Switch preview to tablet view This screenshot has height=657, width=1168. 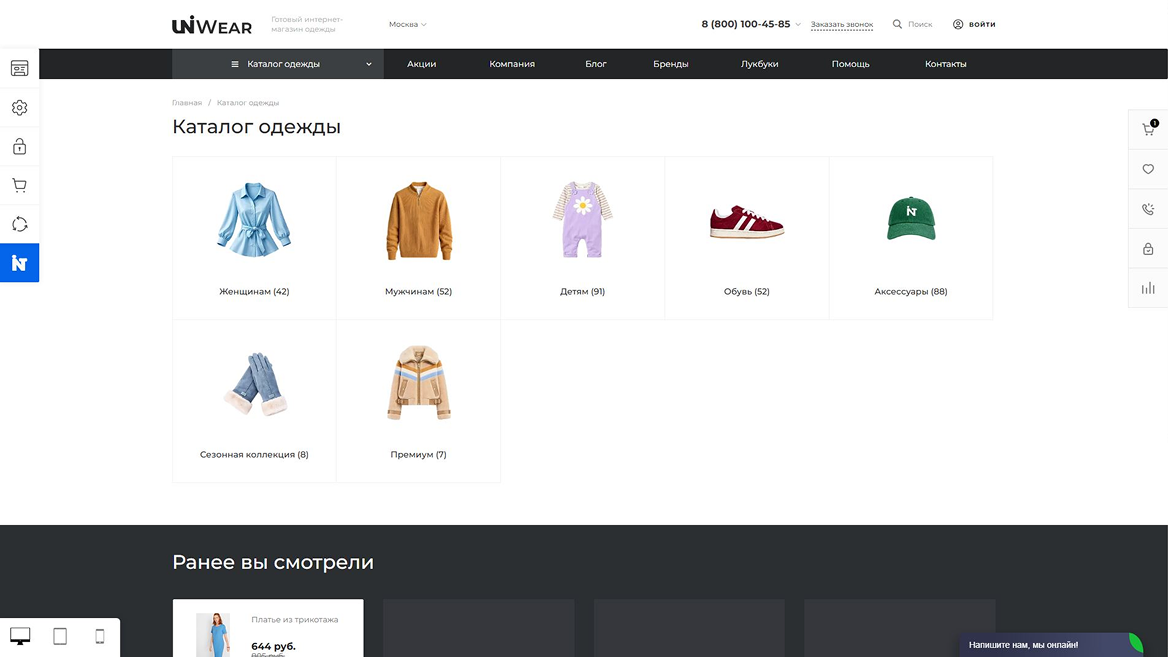60,636
